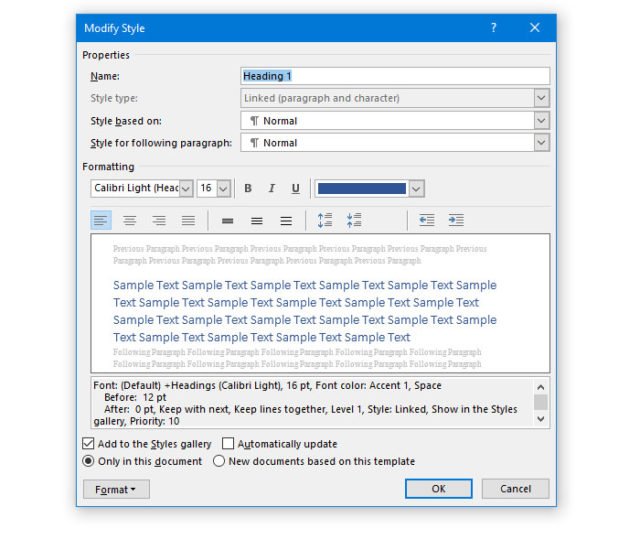Select New documents based on this template

click(x=219, y=461)
